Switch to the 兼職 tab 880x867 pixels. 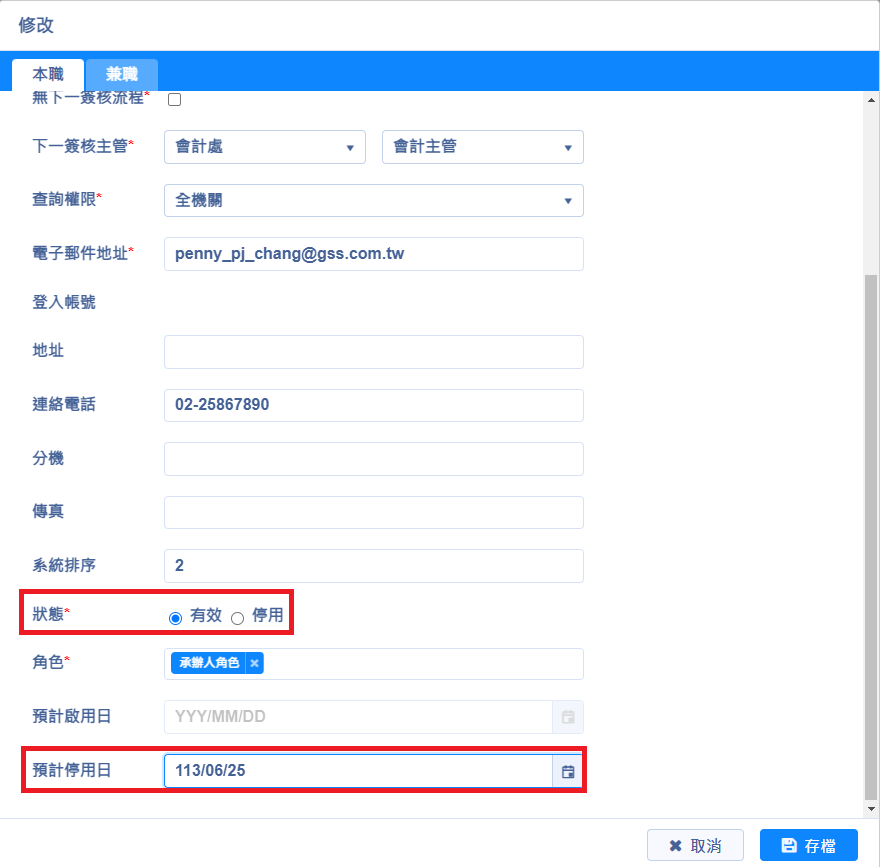121,75
